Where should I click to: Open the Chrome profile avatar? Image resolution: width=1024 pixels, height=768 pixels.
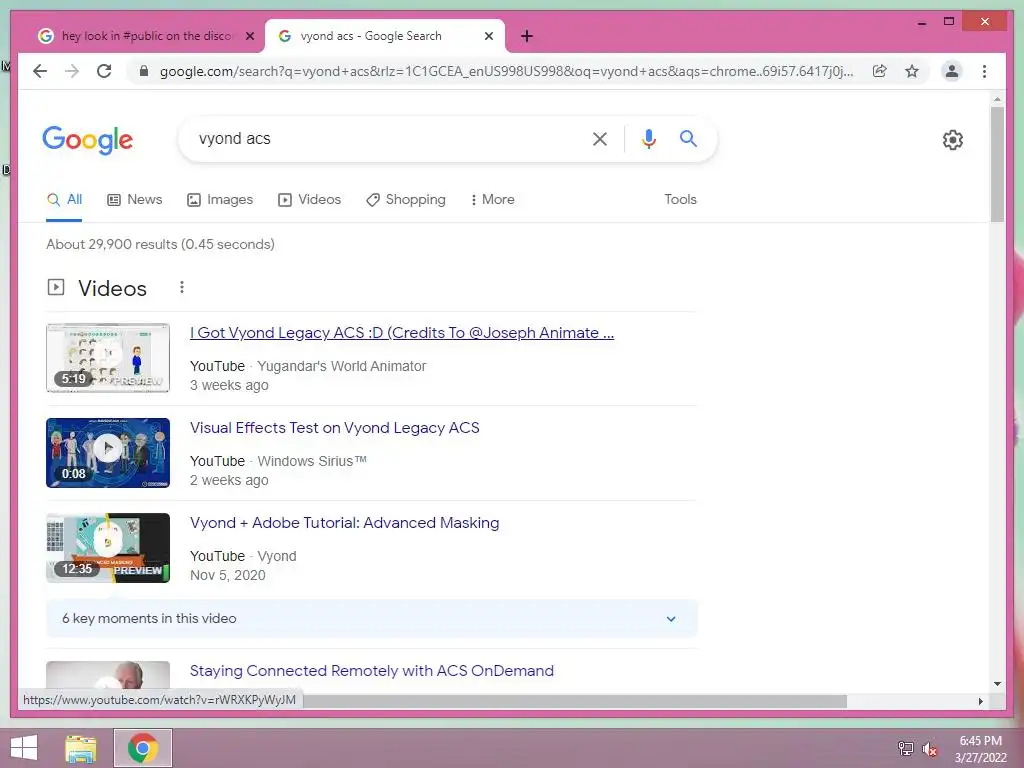click(952, 71)
